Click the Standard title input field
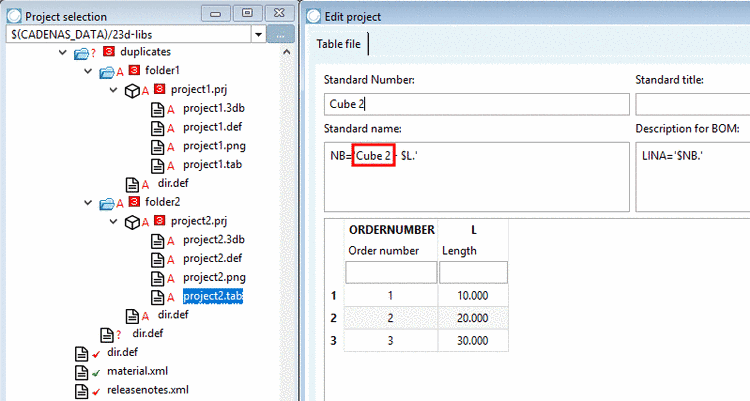Image resolution: width=750 pixels, height=401 pixels. (693, 104)
